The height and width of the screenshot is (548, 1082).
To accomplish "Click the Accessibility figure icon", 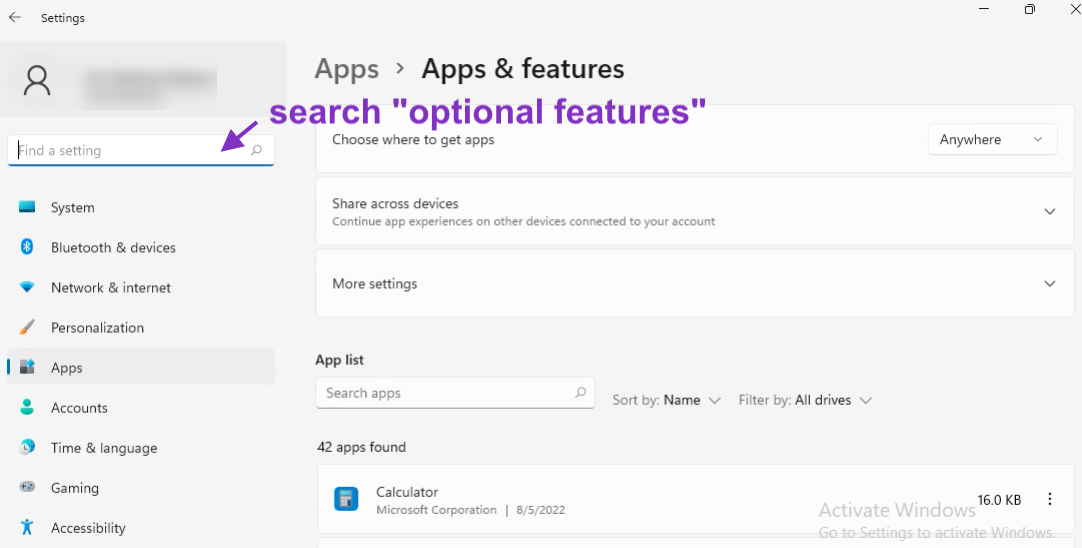I will tap(27, 527).
